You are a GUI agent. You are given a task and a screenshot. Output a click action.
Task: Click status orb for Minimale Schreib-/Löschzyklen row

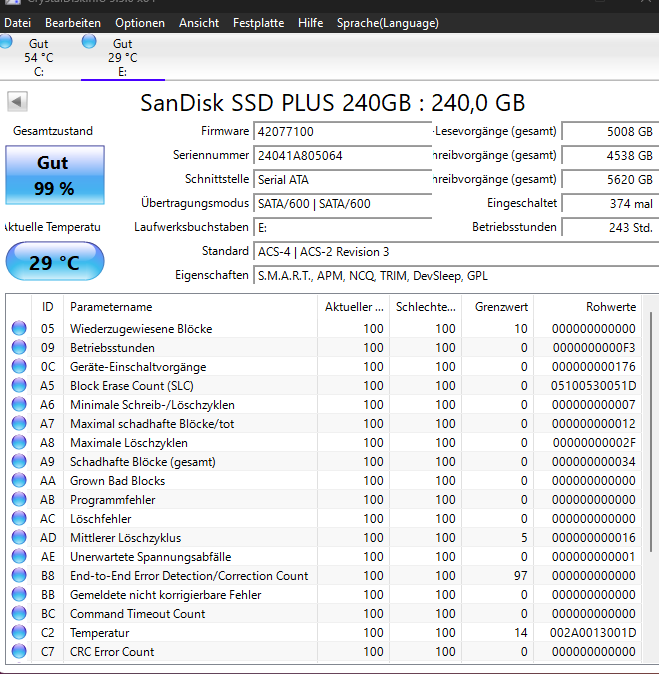coord(19,404)
